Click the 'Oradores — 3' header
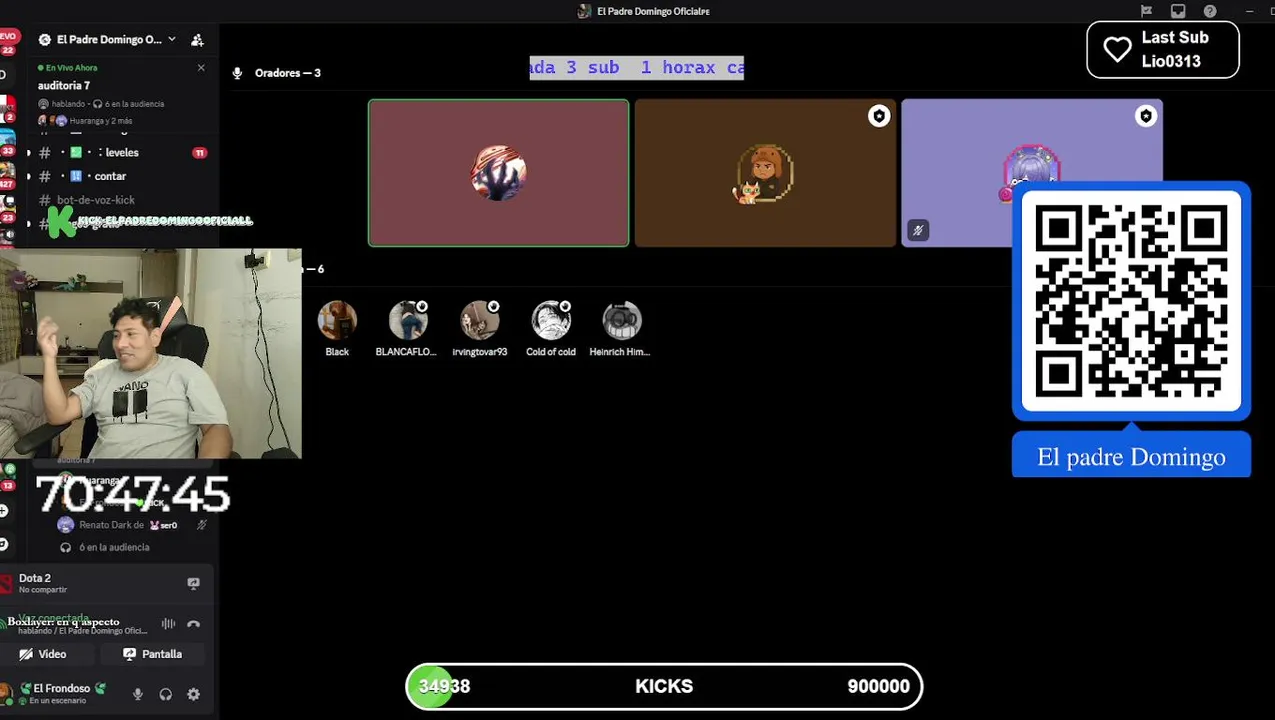 [287, 73]
